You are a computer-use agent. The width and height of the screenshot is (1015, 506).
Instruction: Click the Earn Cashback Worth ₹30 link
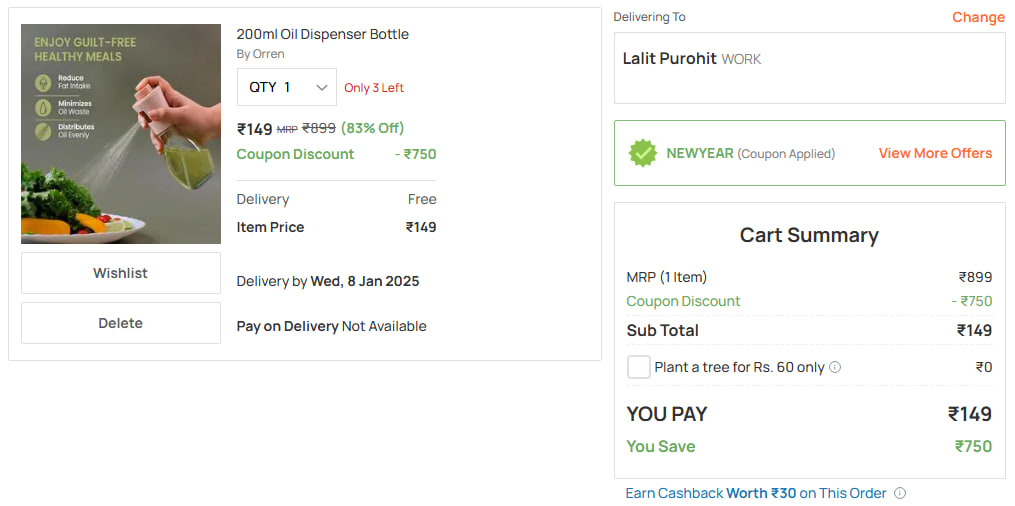[x=755, y=493]
